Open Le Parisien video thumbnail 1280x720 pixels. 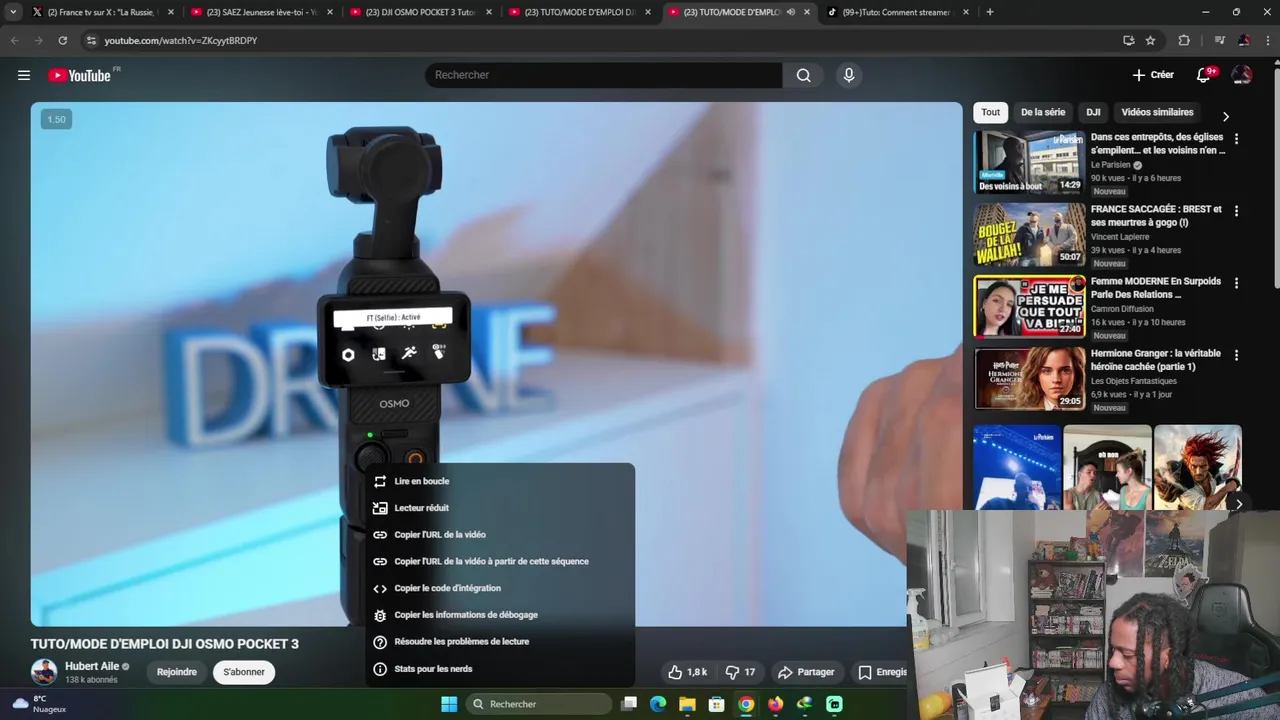coord(1029,162)
